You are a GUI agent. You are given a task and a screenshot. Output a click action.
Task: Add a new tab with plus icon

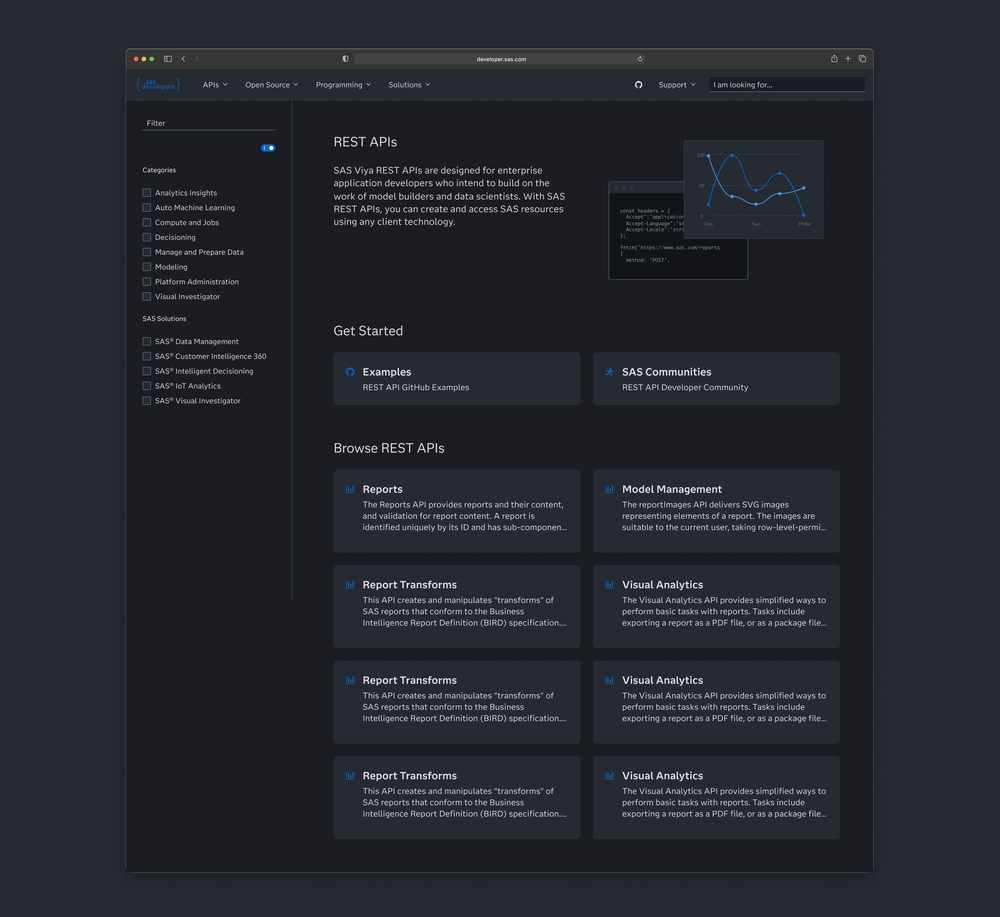848,59
